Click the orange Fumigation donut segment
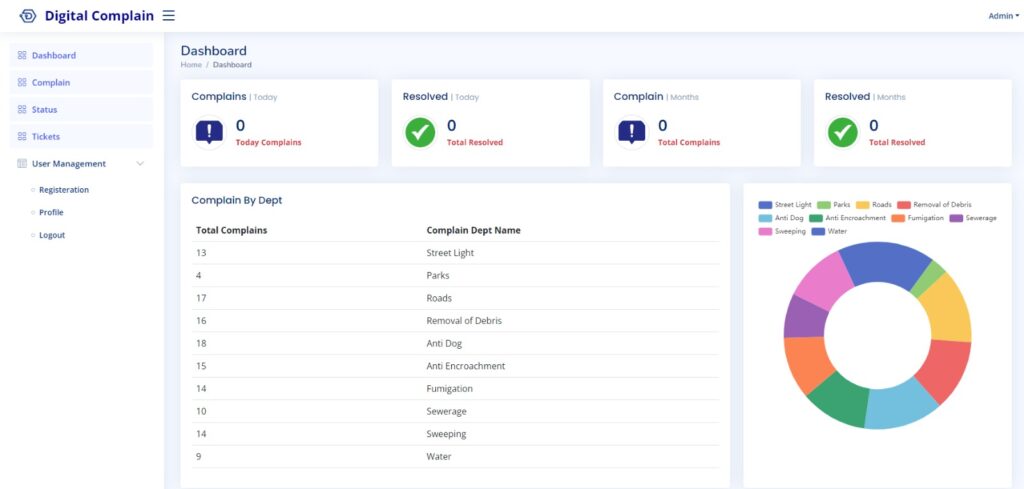 coord(808,362)
